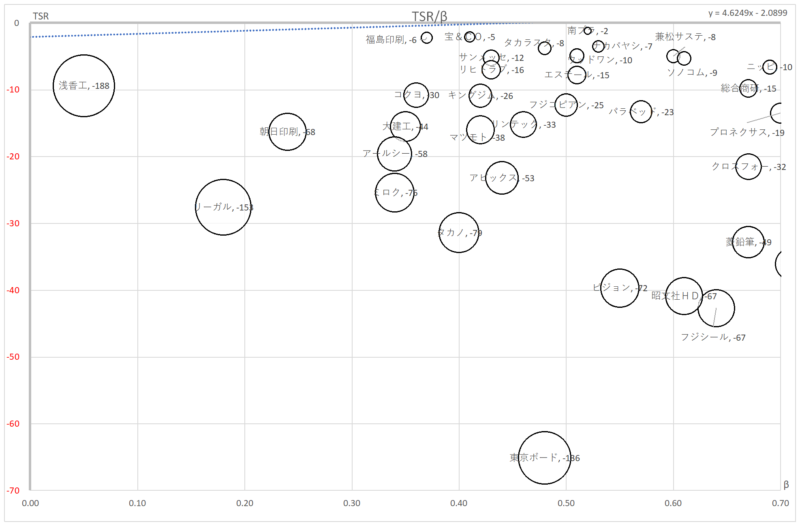Select the タカラスタ, -8 bubble
Image resolution: width=800 pixels, height=526 pixels.
544,48
